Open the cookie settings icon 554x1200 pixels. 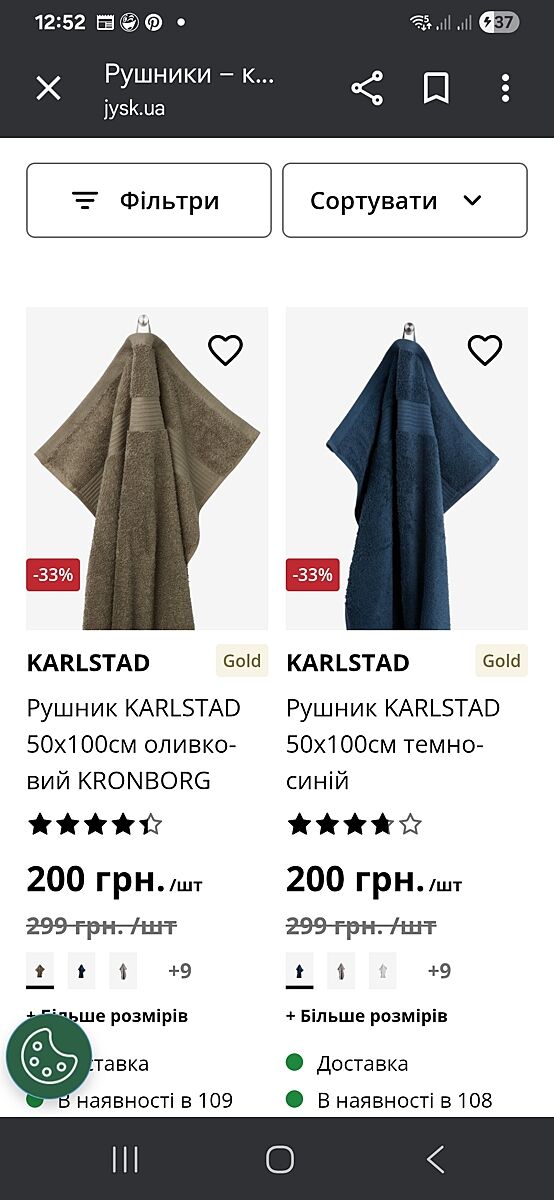[x=49, y=1057]
